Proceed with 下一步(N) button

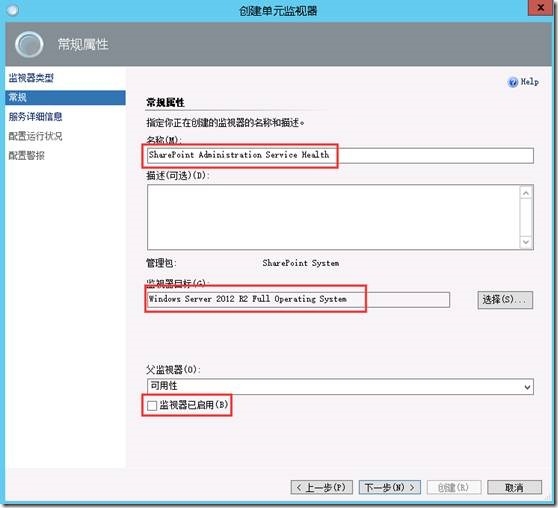(390, 487)
